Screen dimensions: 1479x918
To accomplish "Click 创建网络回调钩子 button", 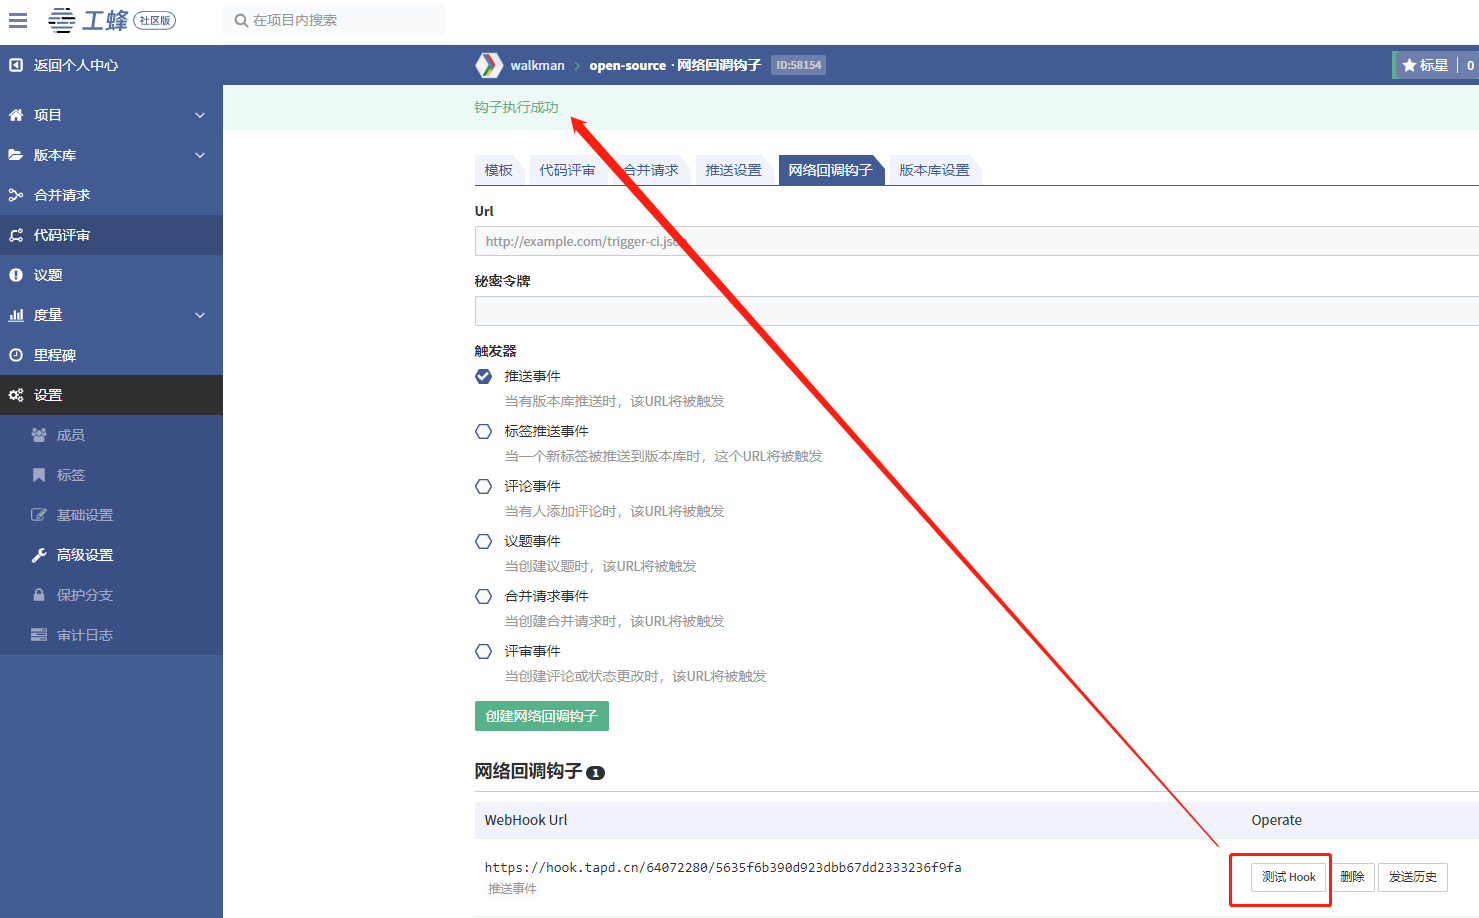I will pyautogui.click(x=542, y=716).
